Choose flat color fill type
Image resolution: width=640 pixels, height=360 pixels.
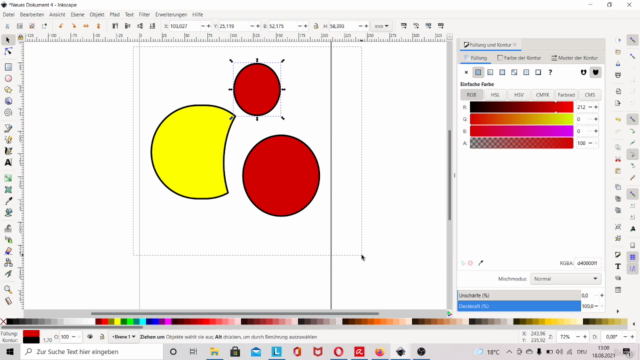pyautogui.click(x=478, y=73)
